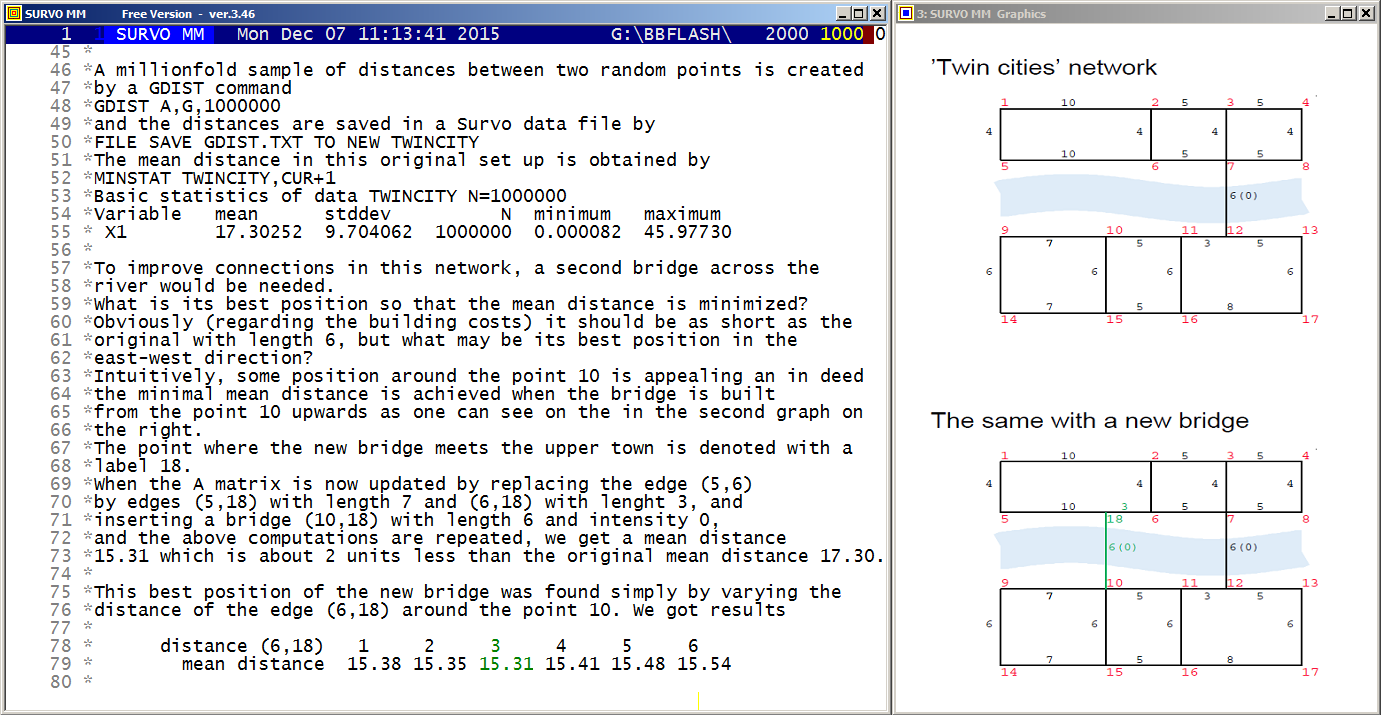Click the green 15.31 mean distance value
This screenshot has width=1381, height=715.
(x=504, y=664)
